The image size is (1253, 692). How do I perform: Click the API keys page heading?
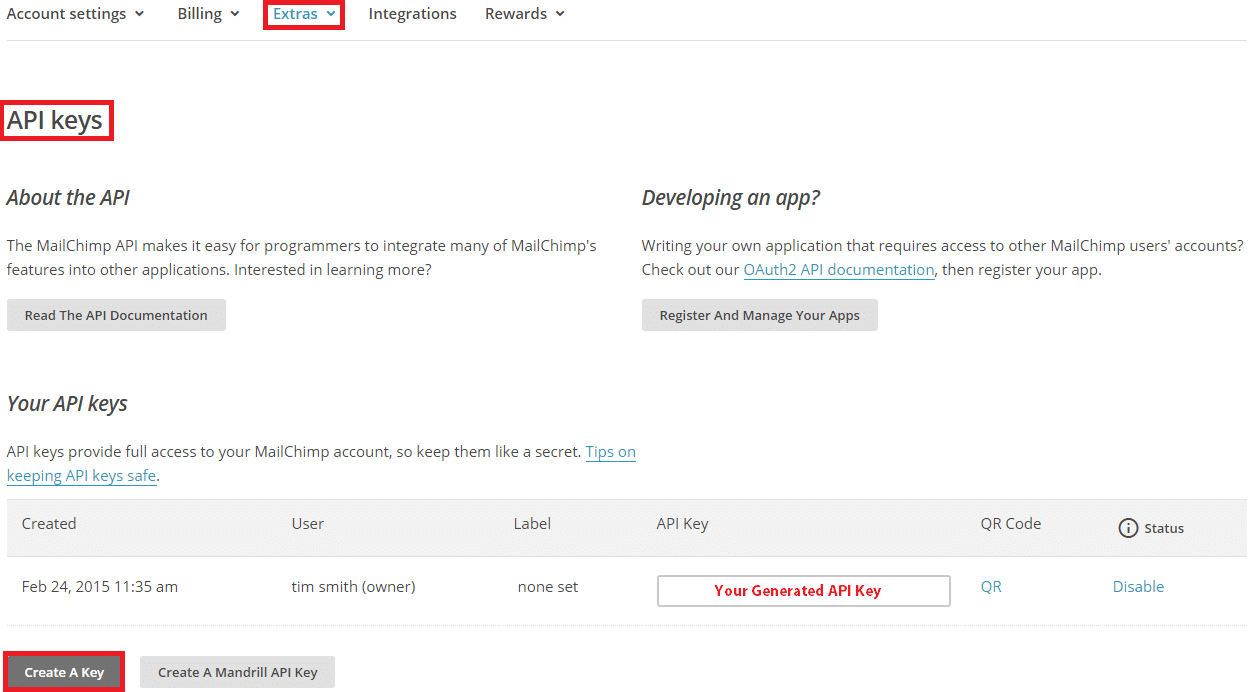point(55,121)
